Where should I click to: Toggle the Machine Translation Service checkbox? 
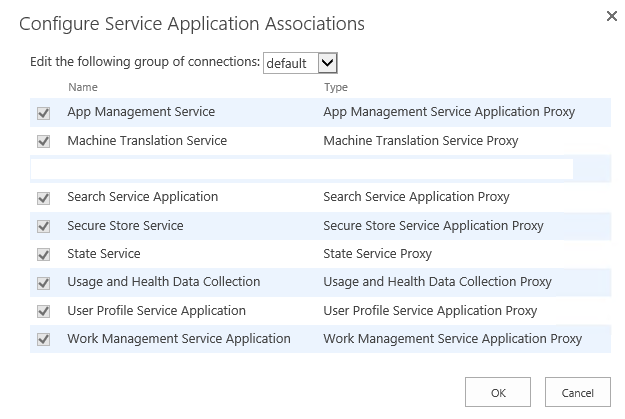point(44,142)
